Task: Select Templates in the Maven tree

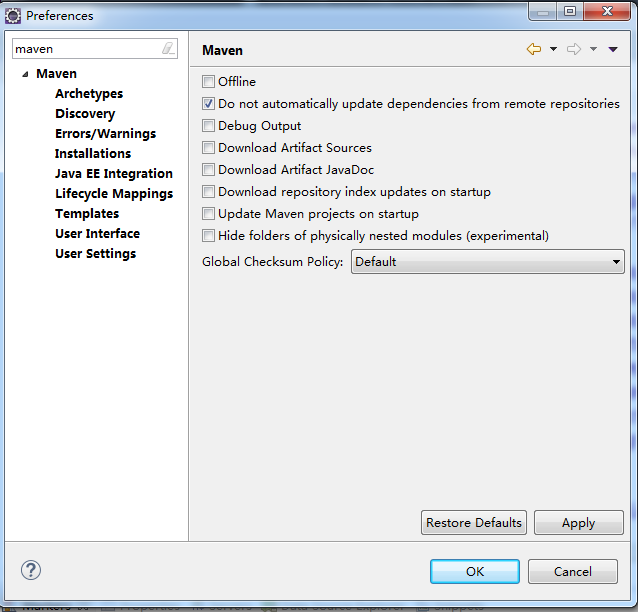Action: 87,214
